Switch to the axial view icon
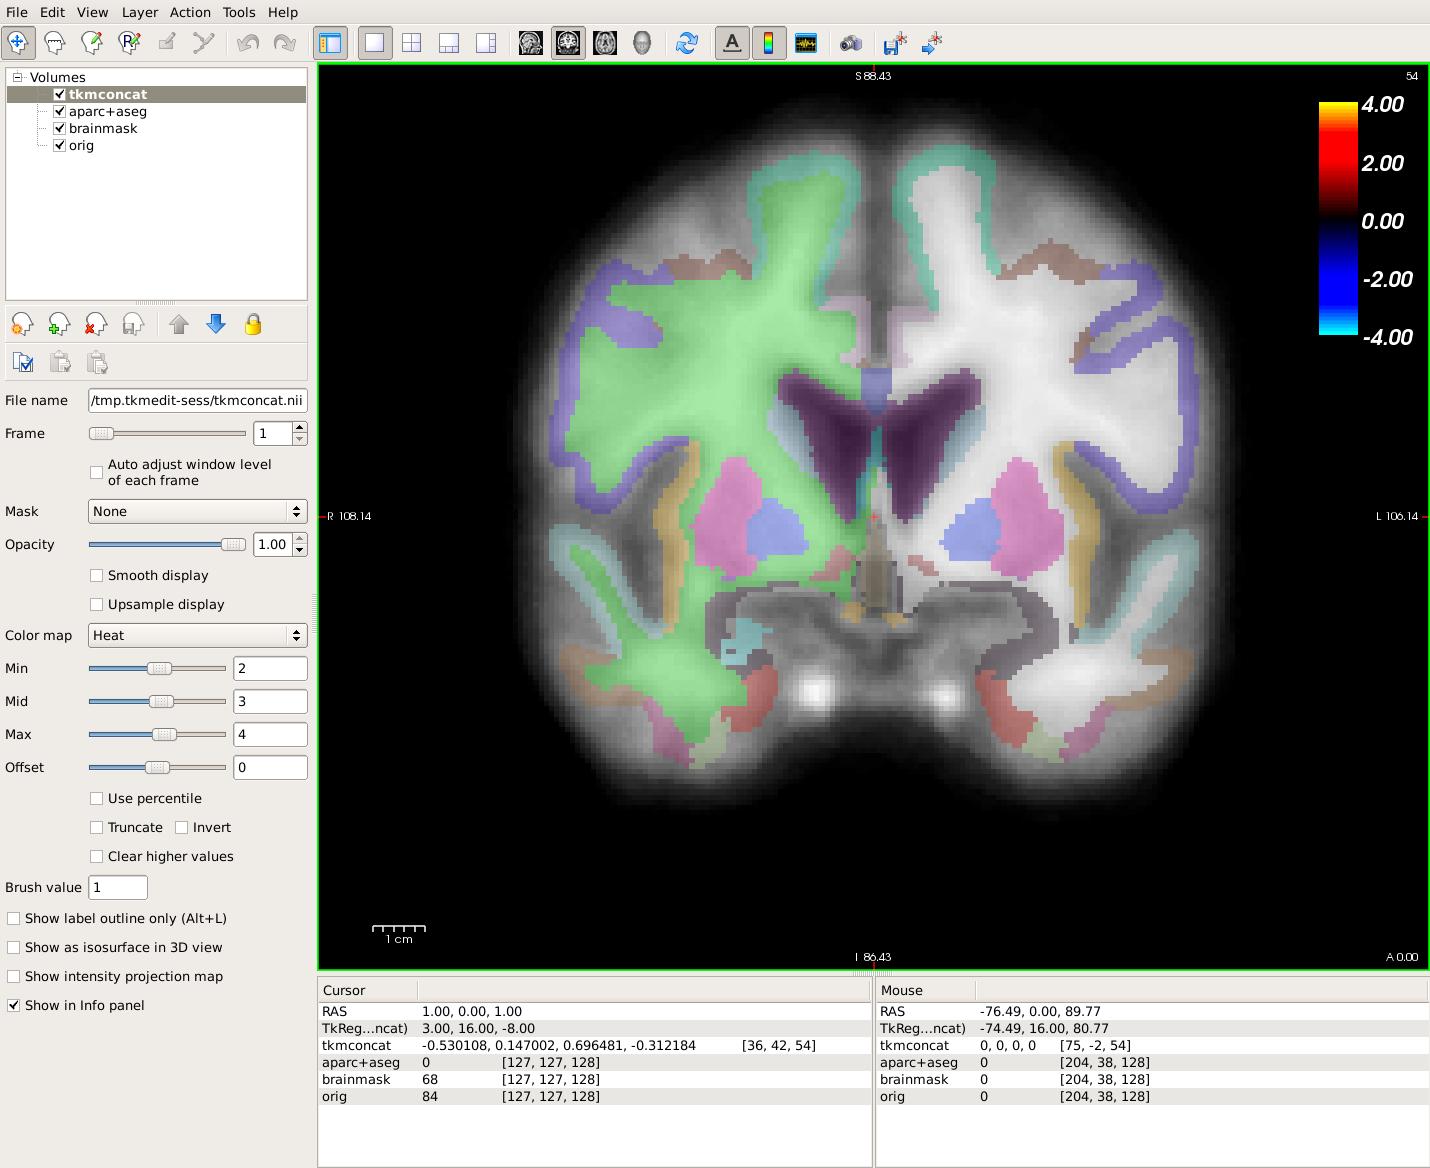The width and height of the screenshot is (1430, 1168). coord(605,43)
